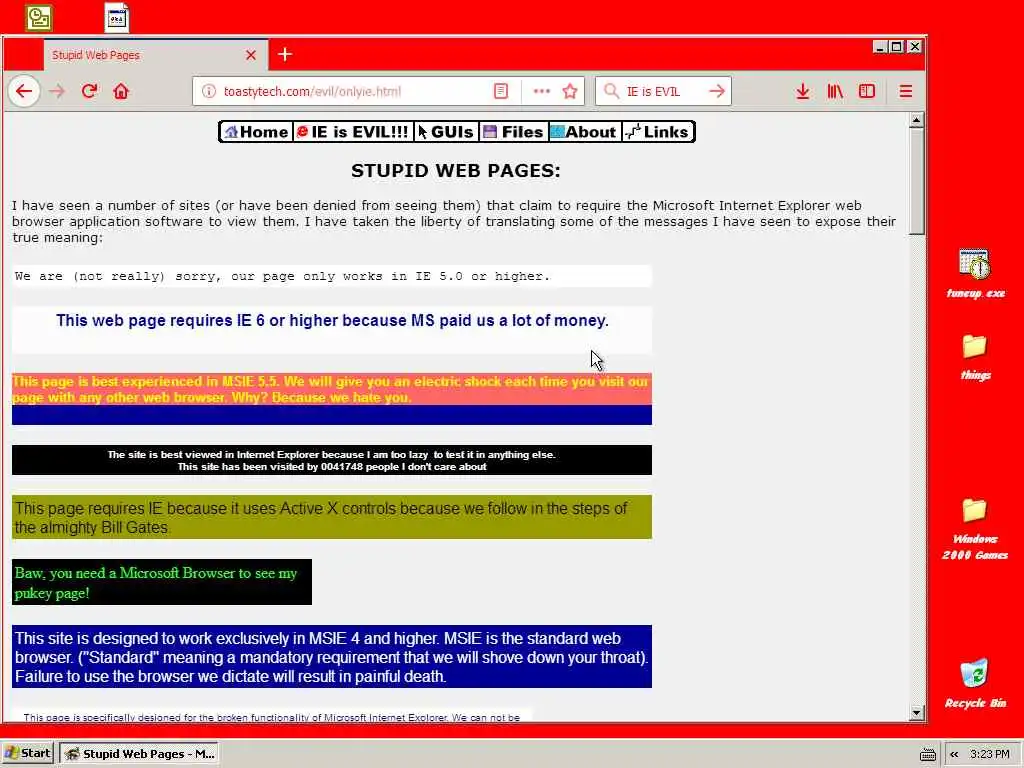Image resolution: width=1024 pixels, height=768 pixels.
Task: Click the keyboard icon in system tray
Action: [x=927, y=754]
